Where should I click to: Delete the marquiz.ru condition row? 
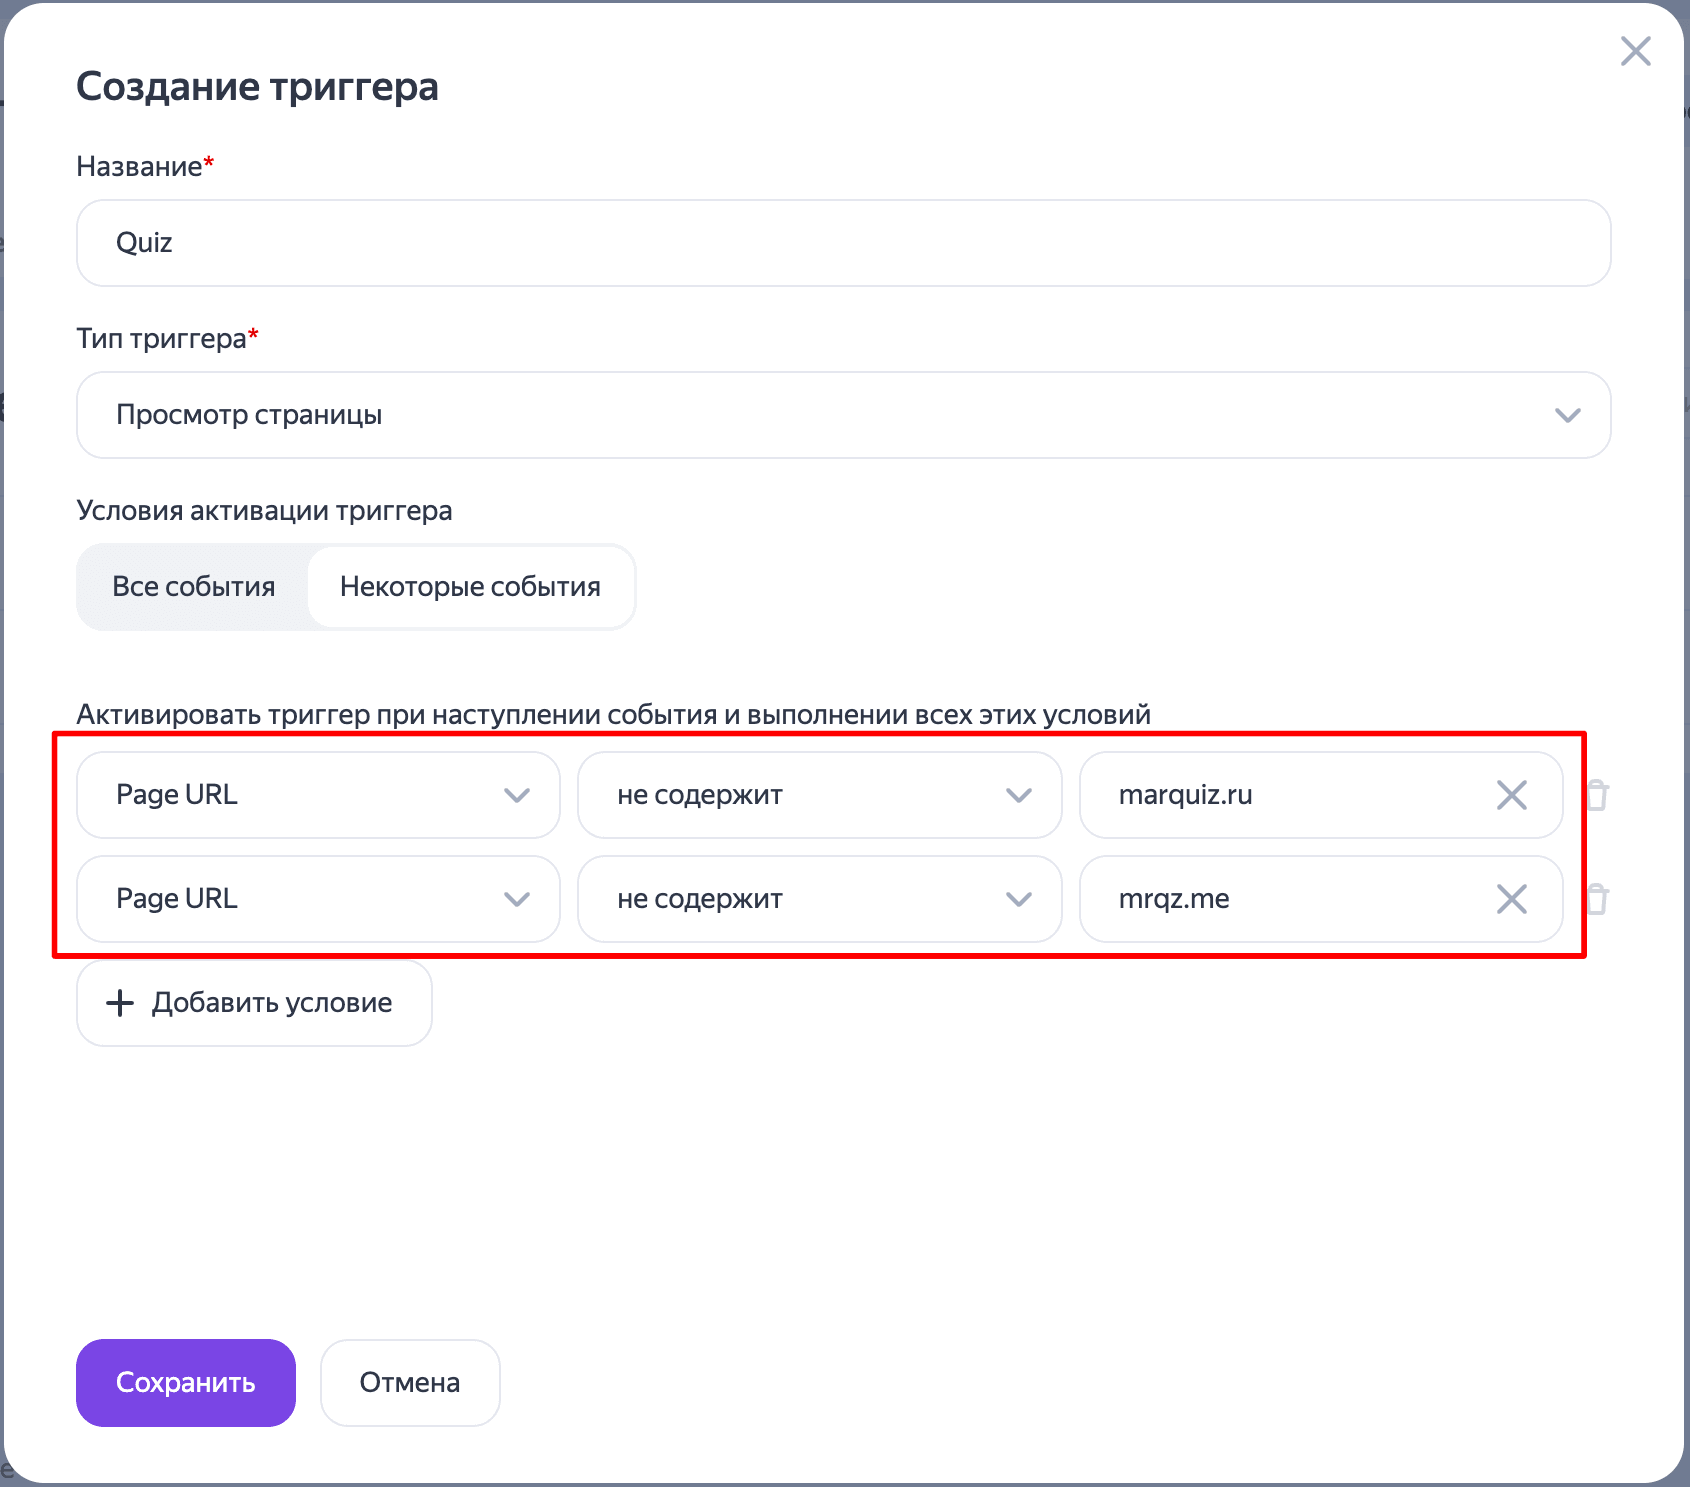[1598, 795]
